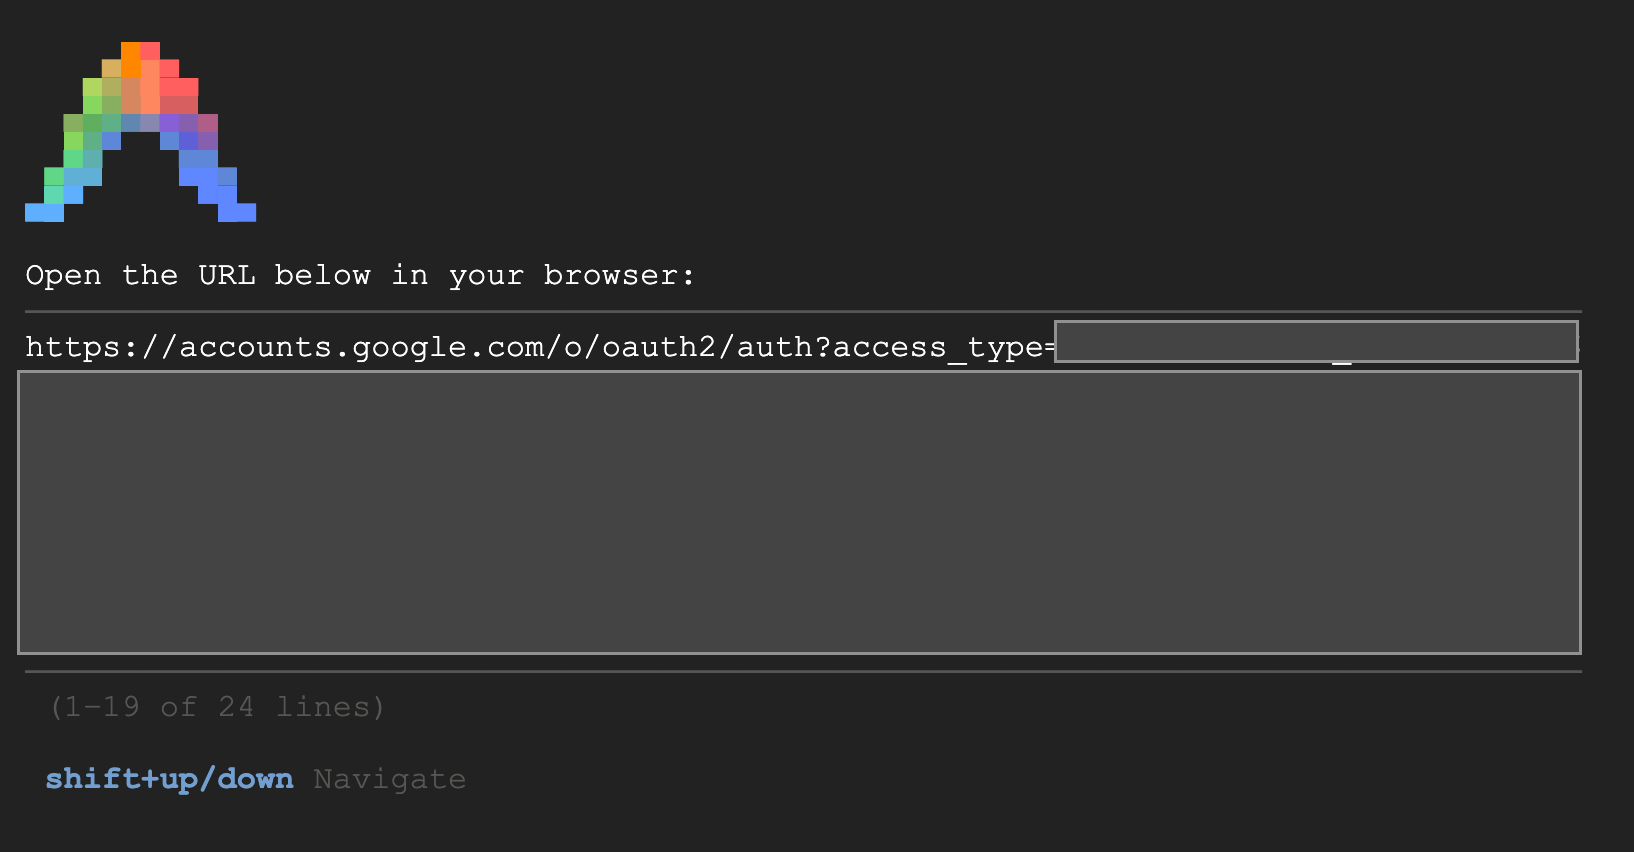1634x852 pixels.
Task: Click the blue right foot of the logo
Action: click(237, 212)
